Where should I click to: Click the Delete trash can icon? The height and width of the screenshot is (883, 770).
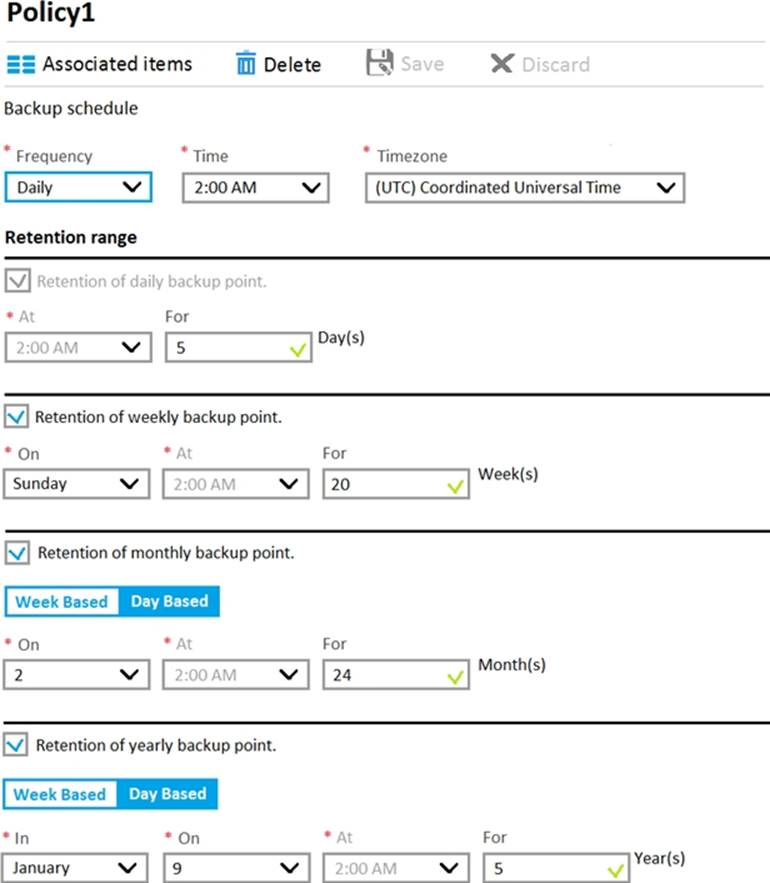click(x=246, y=64)
